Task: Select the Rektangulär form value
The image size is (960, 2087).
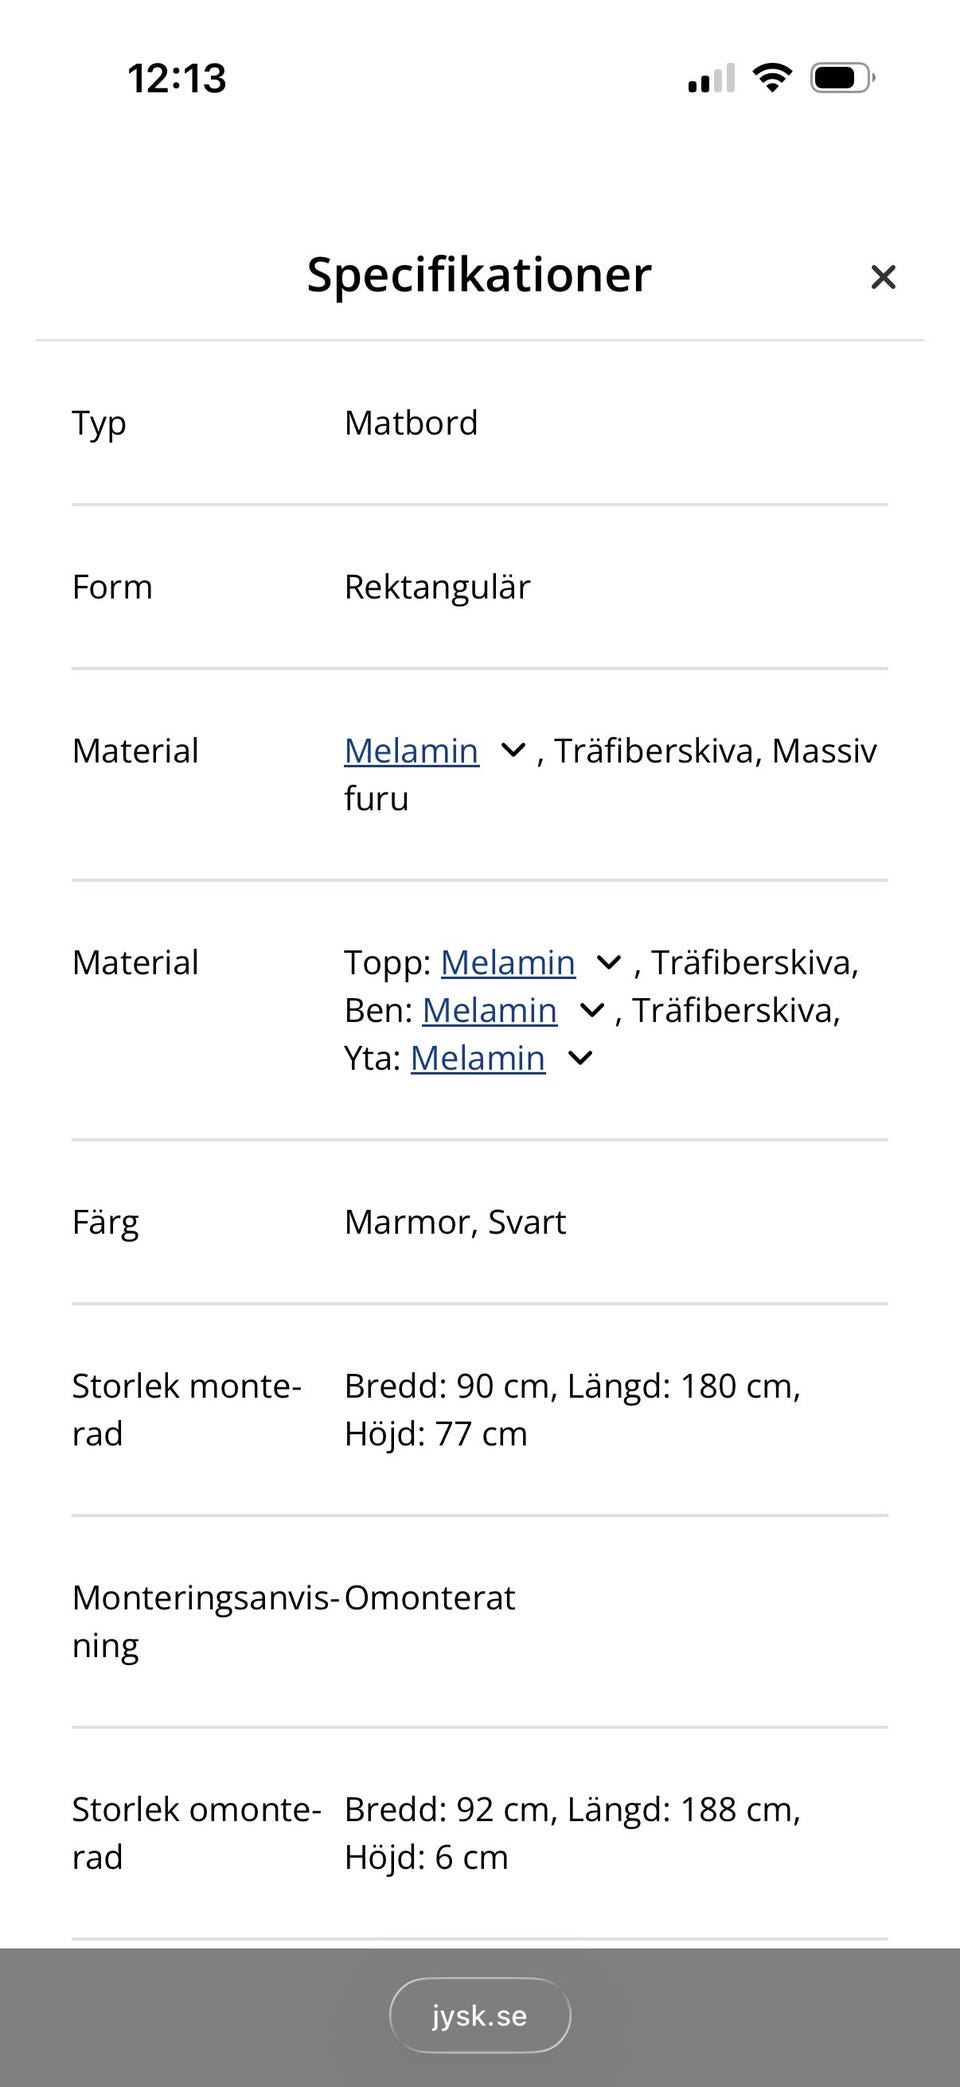Action: 437,587
